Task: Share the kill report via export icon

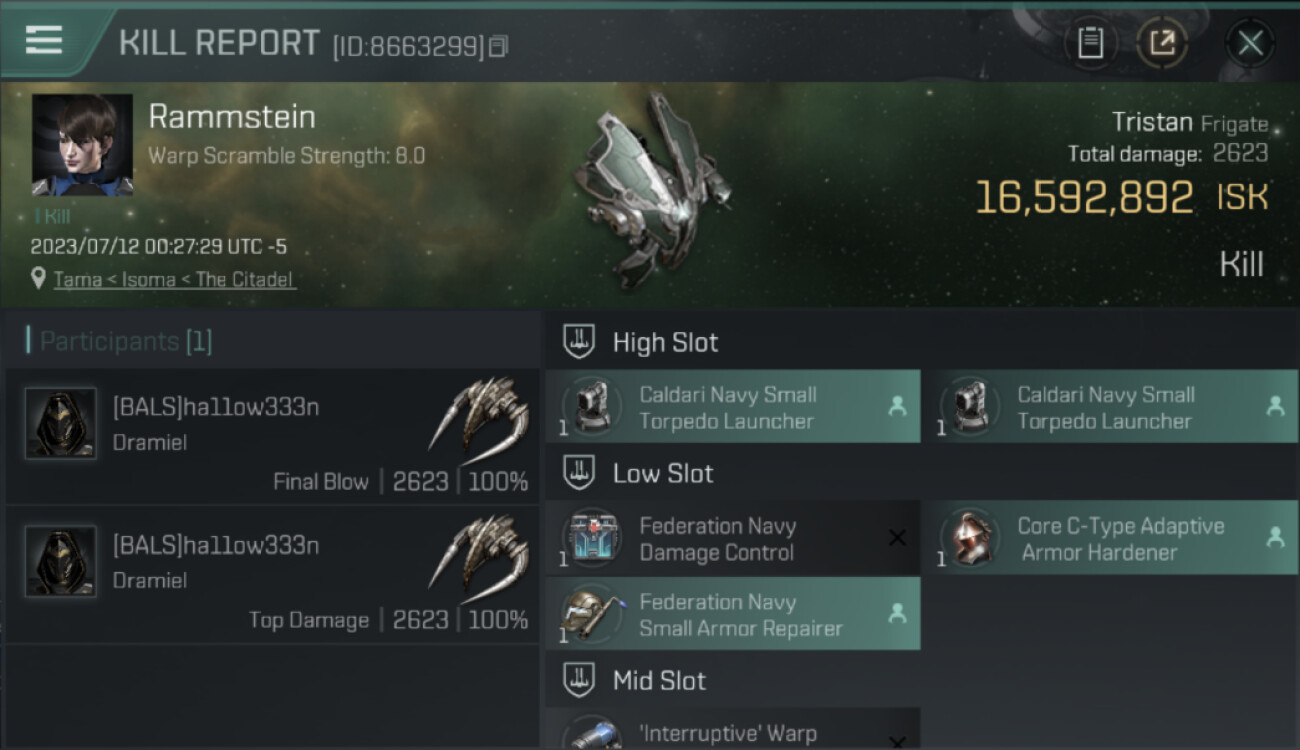Action: pos(1161,43)
